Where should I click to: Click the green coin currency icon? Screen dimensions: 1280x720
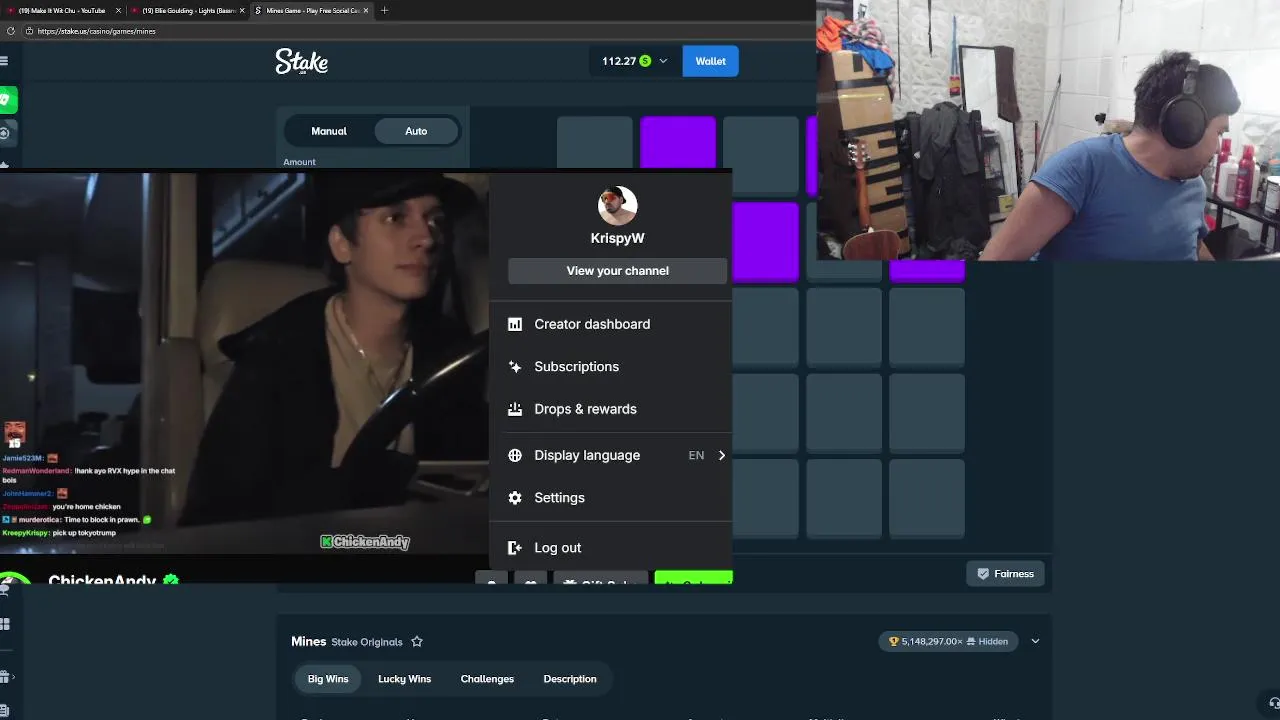tap(645, 61)
